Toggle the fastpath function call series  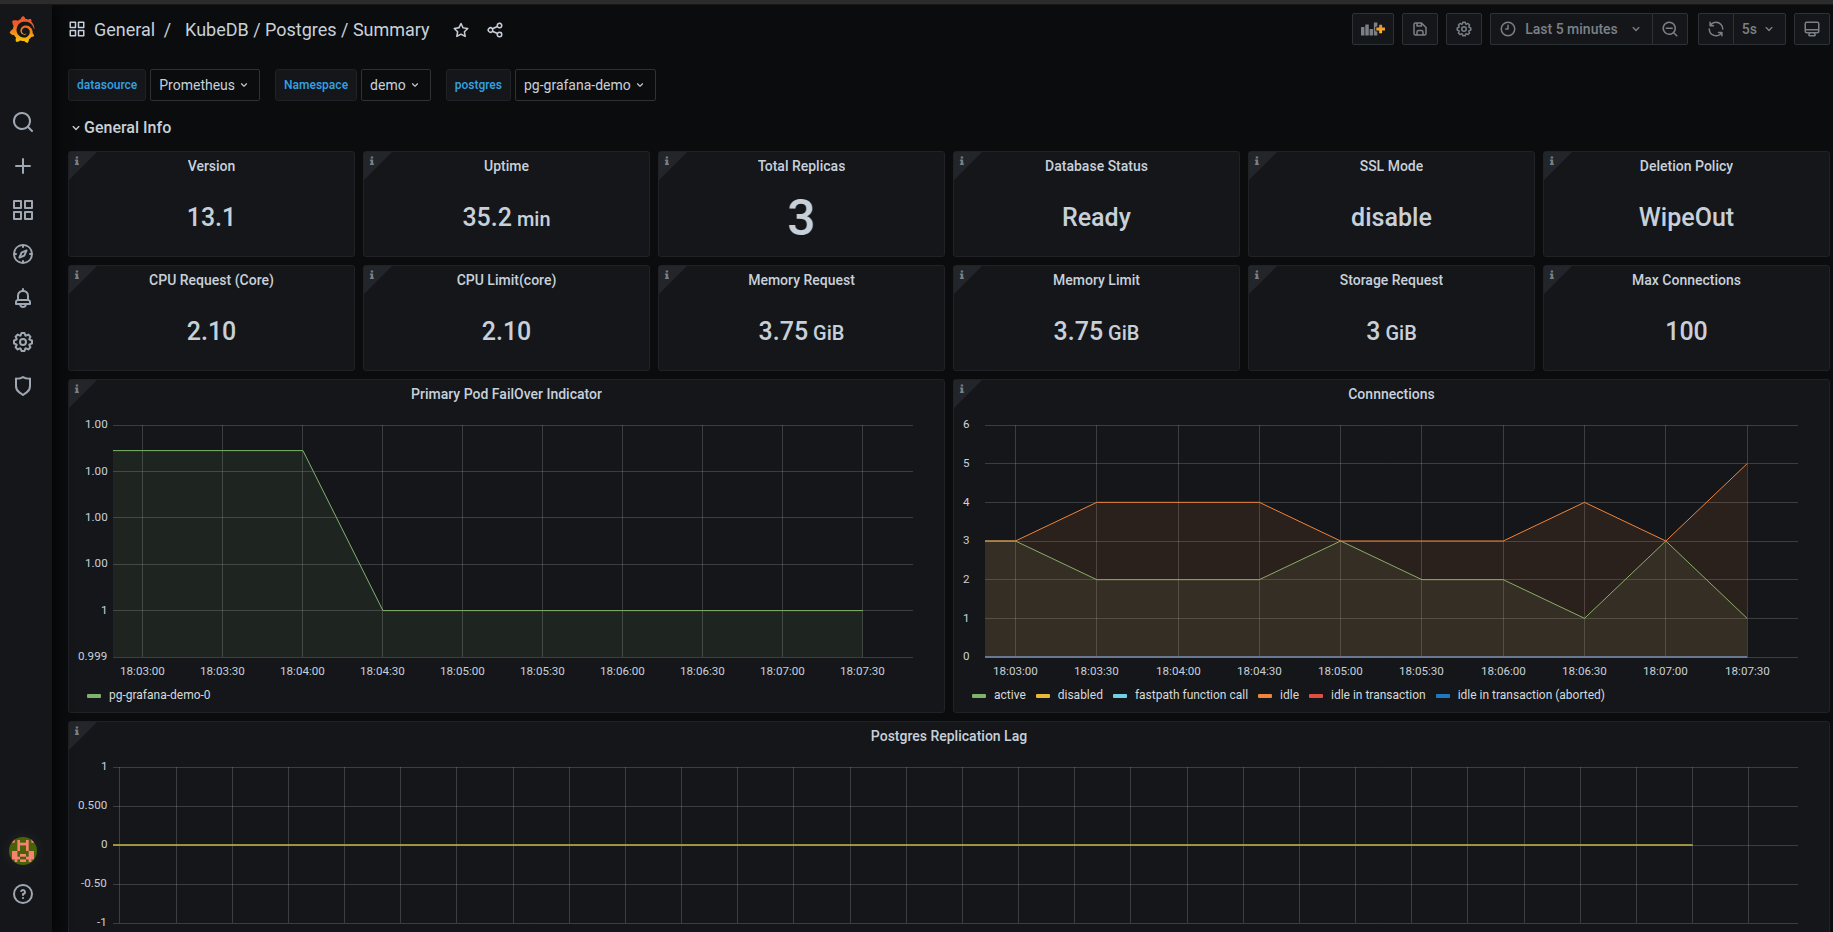click(1191, 695)
